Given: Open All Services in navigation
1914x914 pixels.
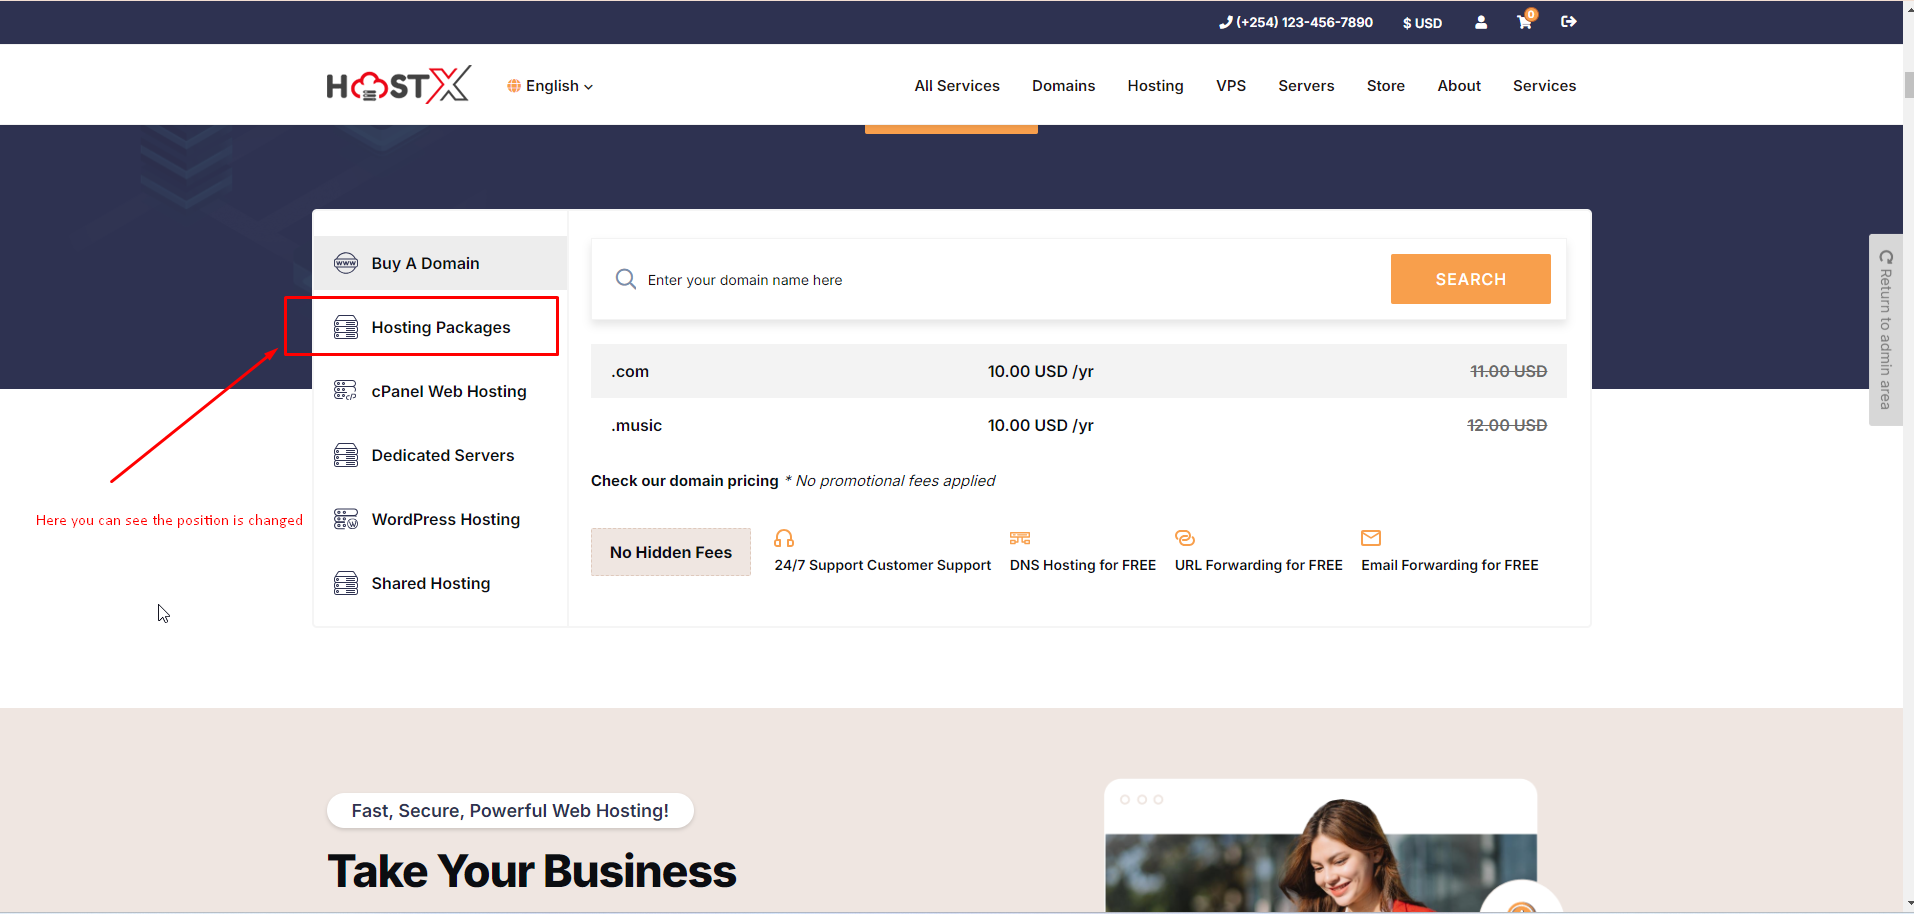Looking at the screenshot, I should pyautogui.click(x=956, y=86).
